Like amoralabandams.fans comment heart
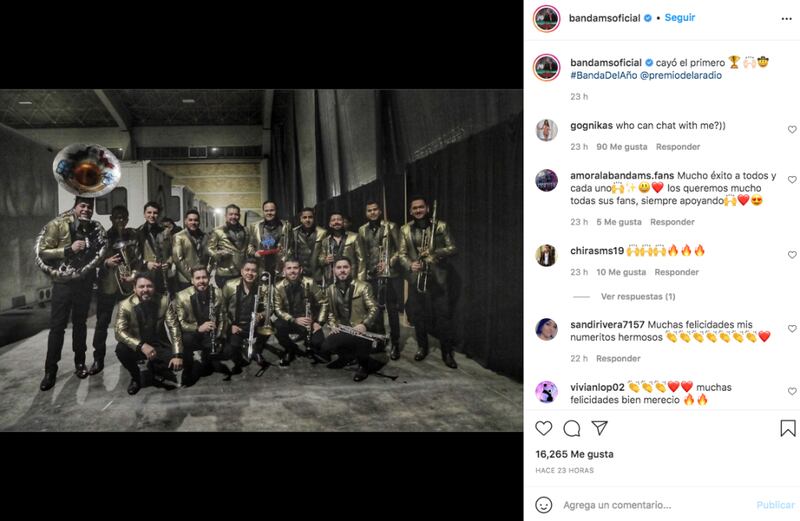 (792, 180)
